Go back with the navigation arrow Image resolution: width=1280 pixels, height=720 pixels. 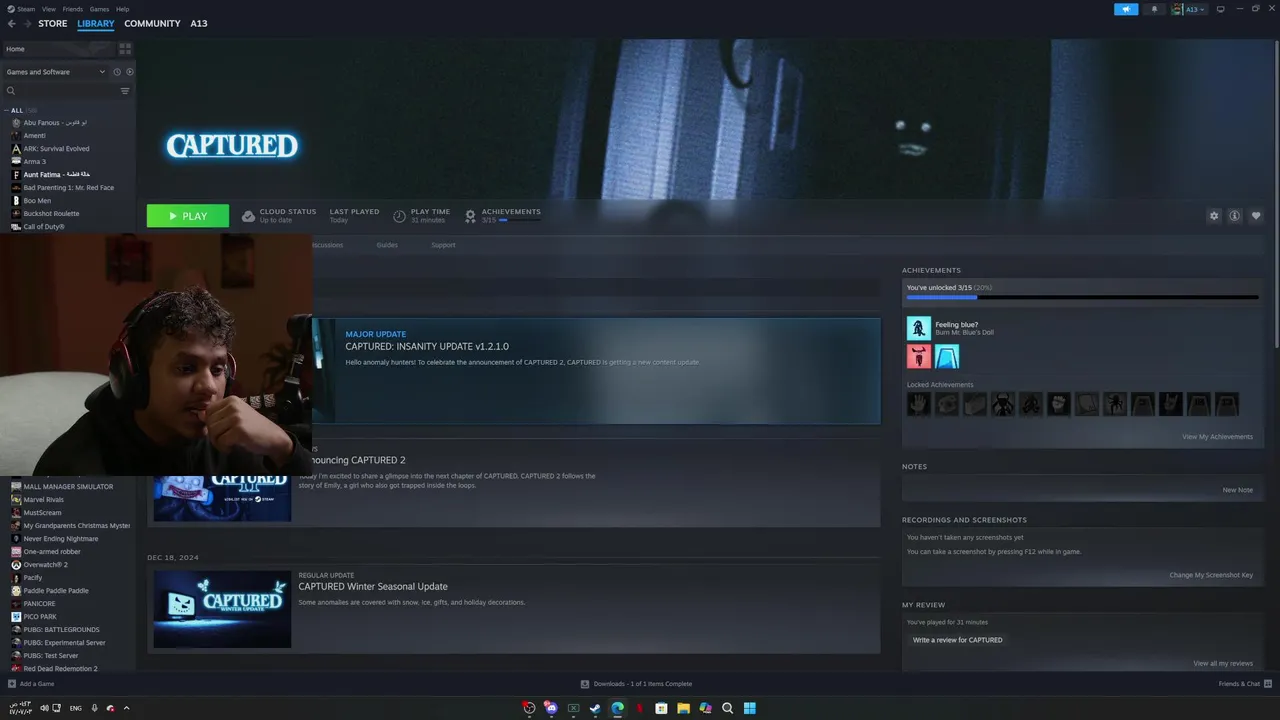click(11, 23)
